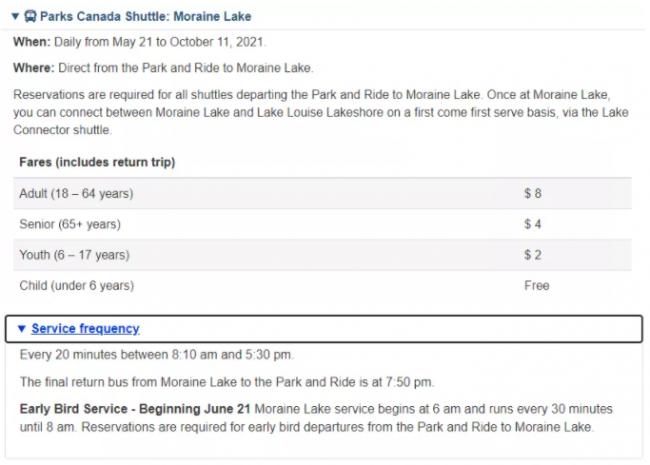Collapse the Parks Canada Shuttle: Moraine Lake section
Screen dimensions: 650x465
(x=14, y=17)
